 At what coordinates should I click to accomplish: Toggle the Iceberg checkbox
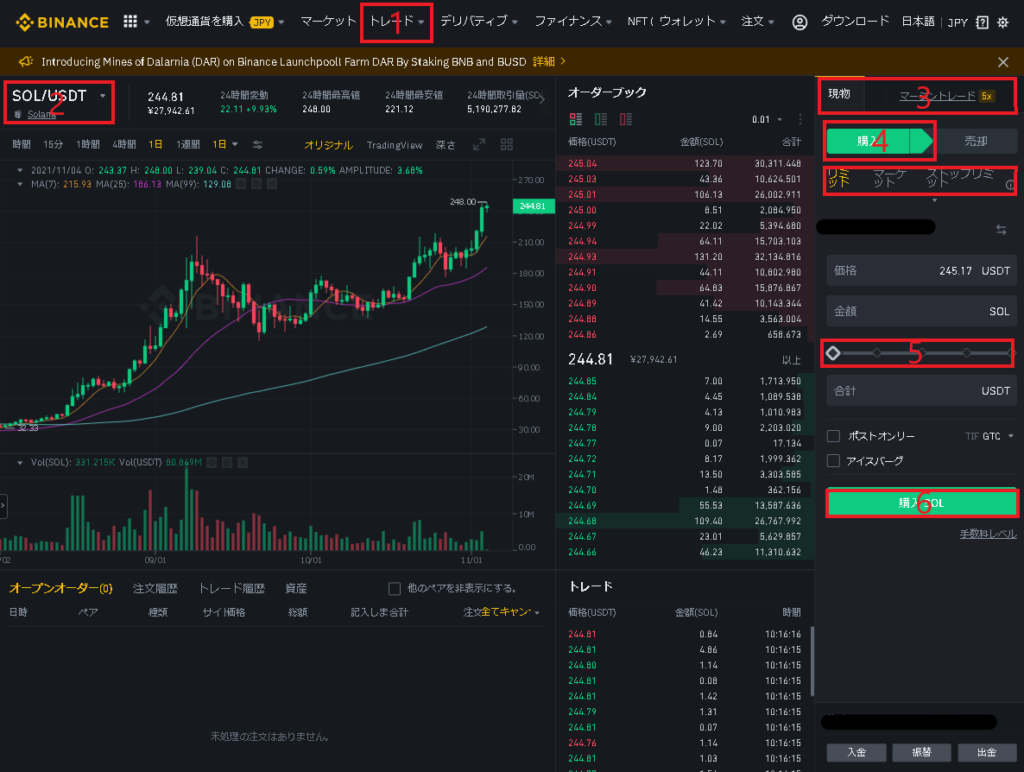833,461
